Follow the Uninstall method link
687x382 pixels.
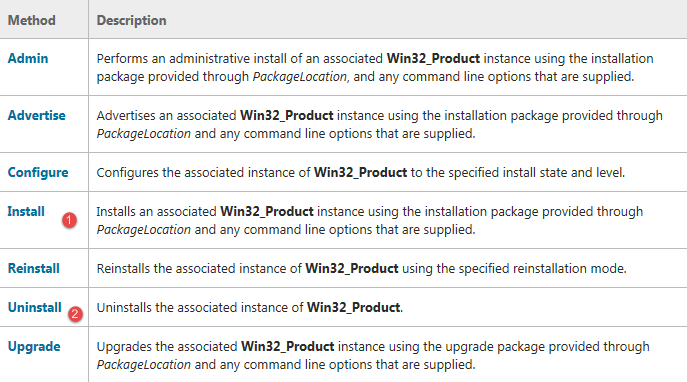35,307
